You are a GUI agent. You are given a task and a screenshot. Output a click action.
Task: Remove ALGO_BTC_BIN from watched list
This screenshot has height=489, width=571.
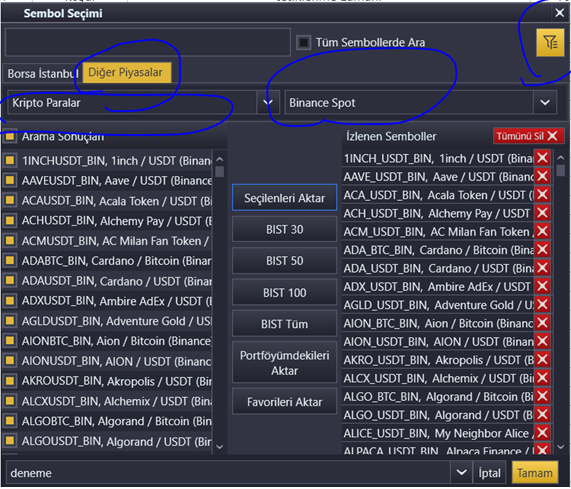point(542,396)
